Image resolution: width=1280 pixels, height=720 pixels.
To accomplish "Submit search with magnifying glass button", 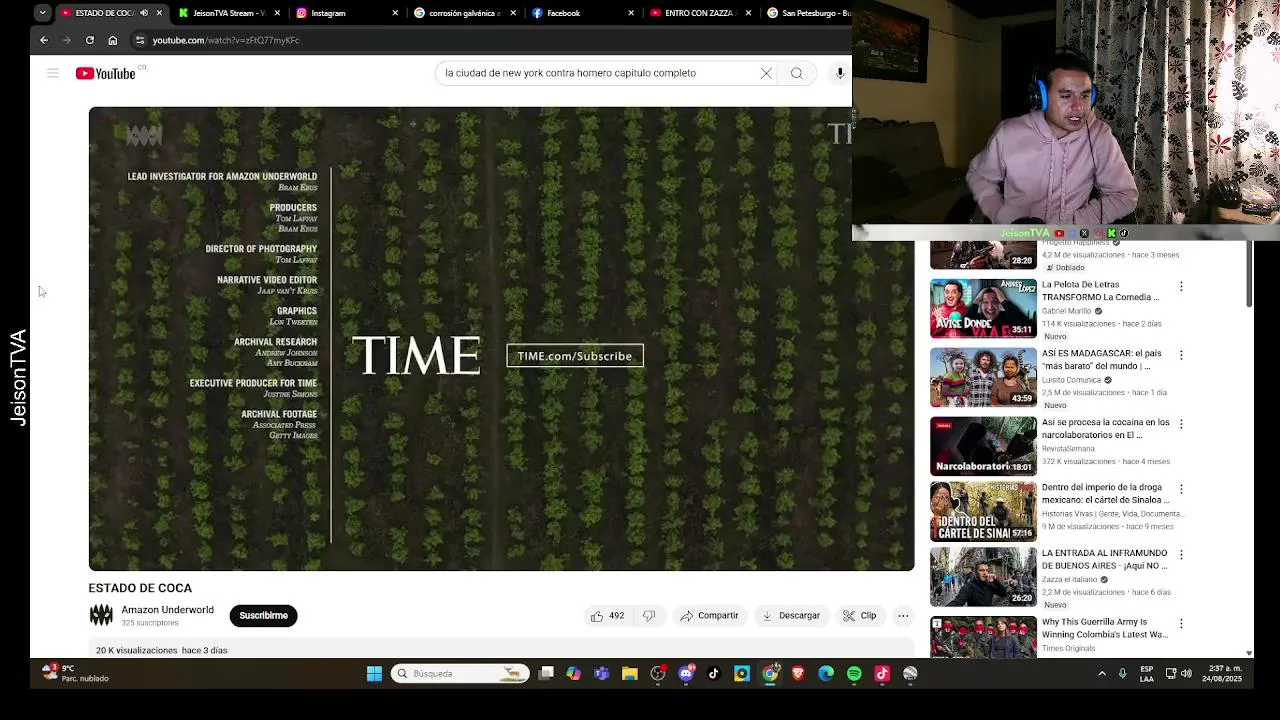I will (797, 73).
